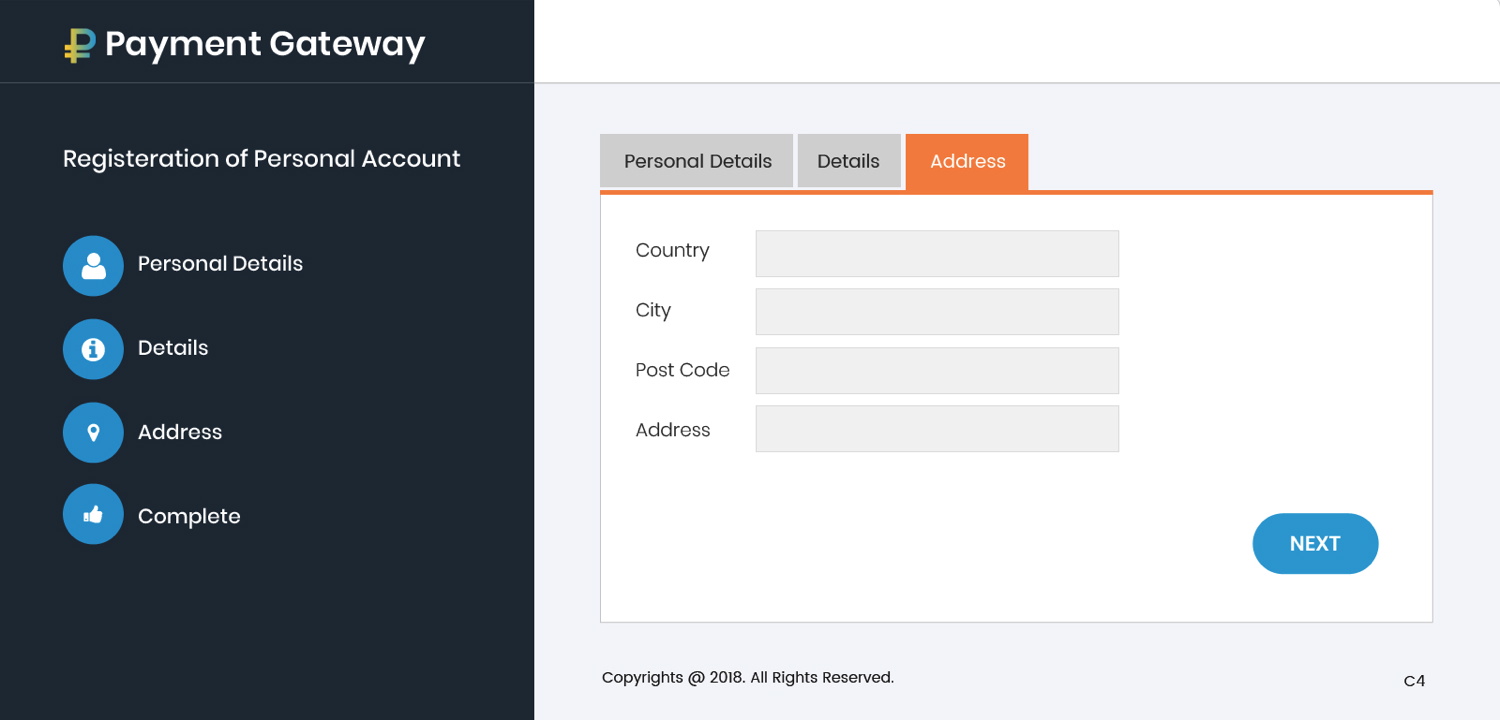Select the Complete step label

(x=189, y=516)
